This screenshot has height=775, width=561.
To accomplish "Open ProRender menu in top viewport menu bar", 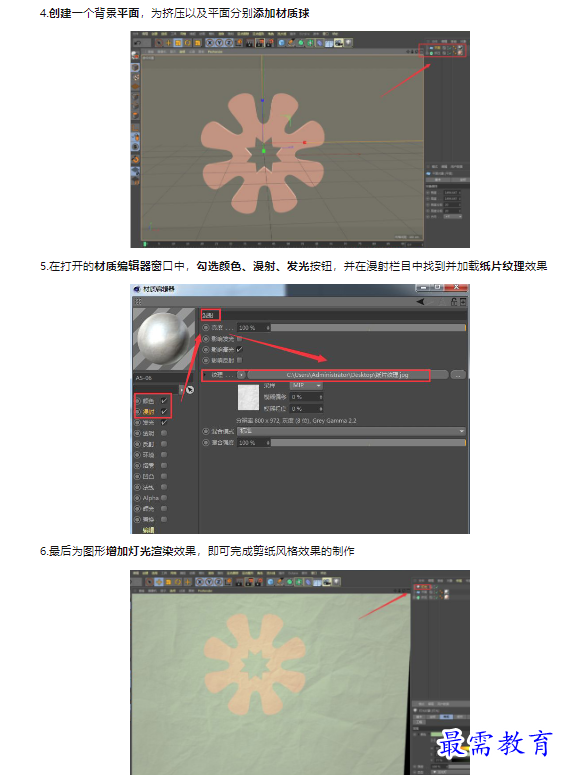I will [215, 51].
